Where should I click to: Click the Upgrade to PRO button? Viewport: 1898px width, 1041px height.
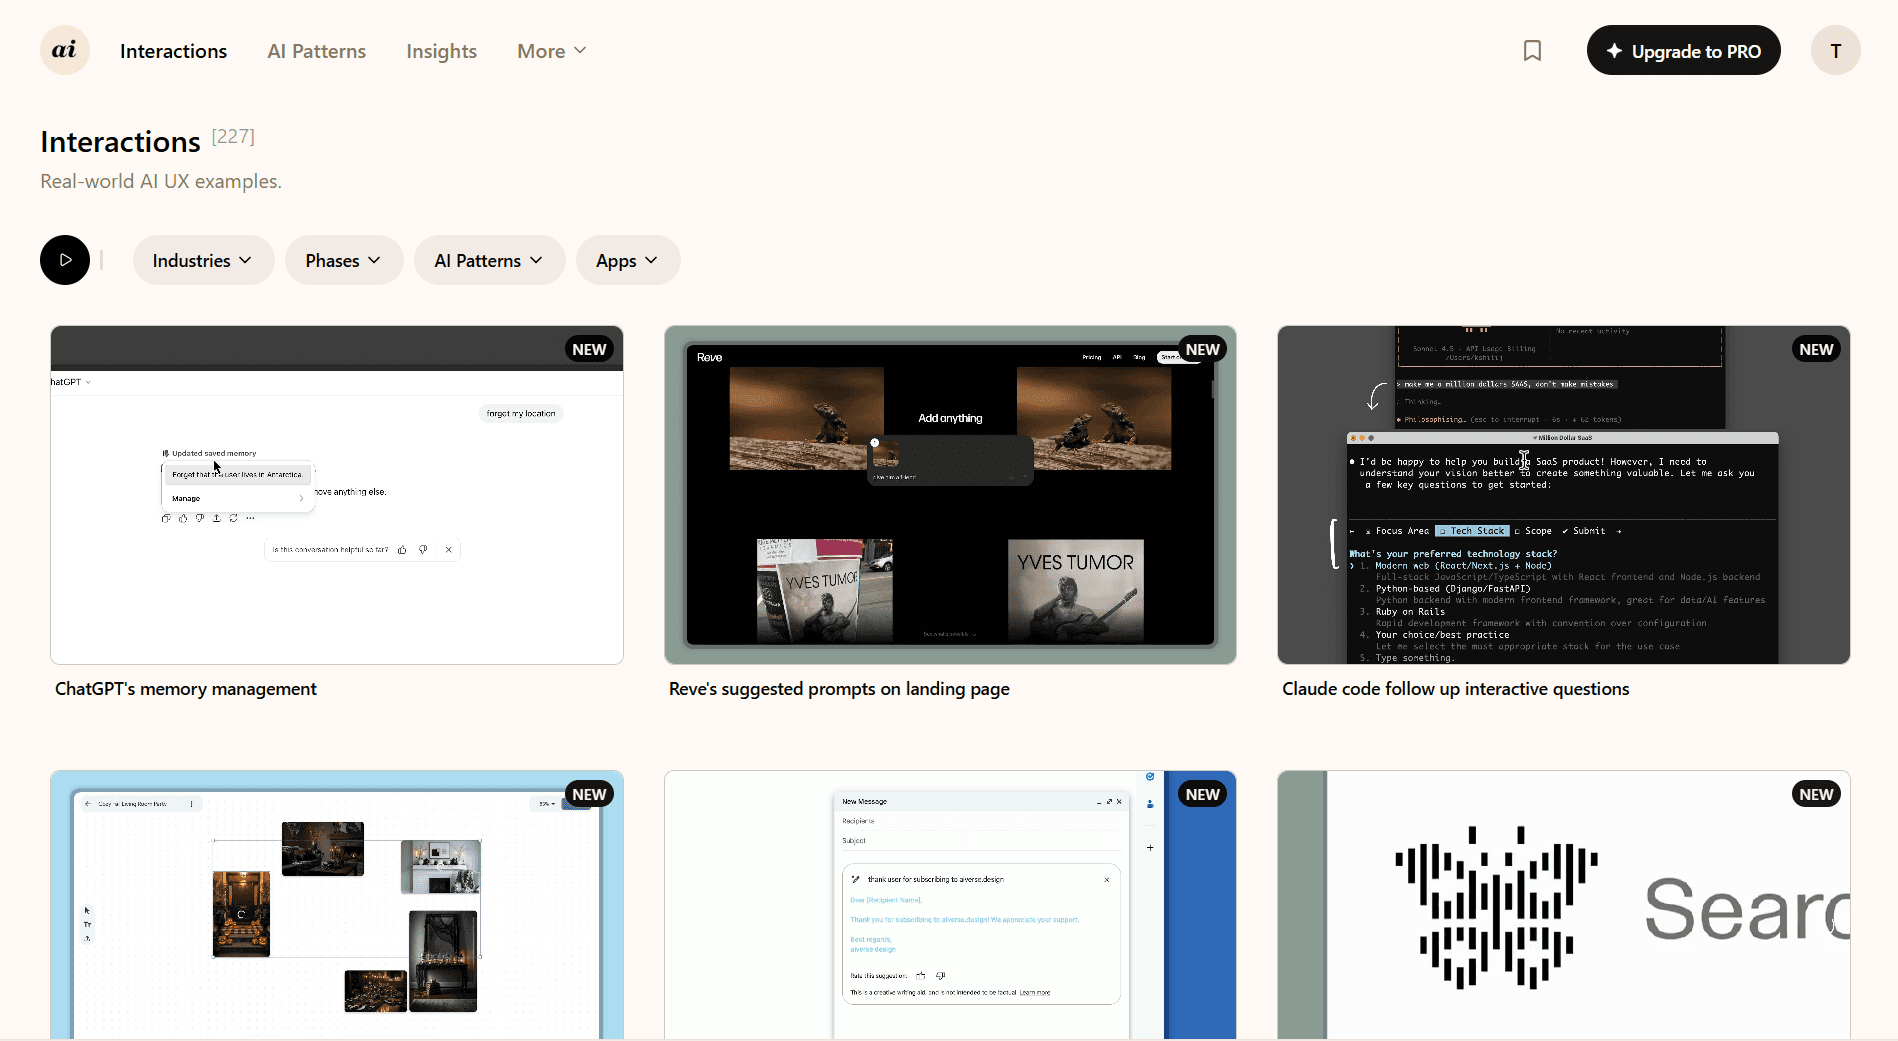tap(1684, 50)
